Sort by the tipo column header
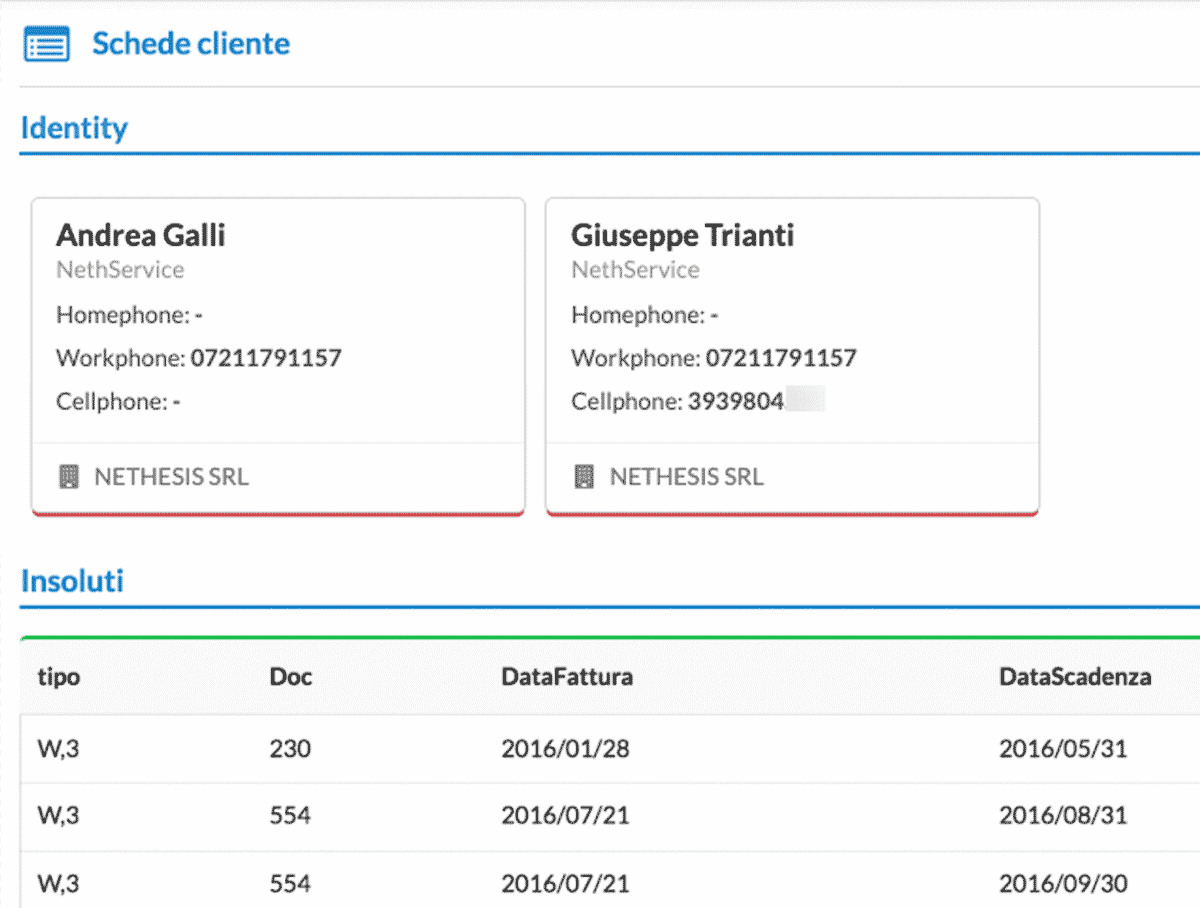This screenshot has height=908, width=1200. click(59, 677)
